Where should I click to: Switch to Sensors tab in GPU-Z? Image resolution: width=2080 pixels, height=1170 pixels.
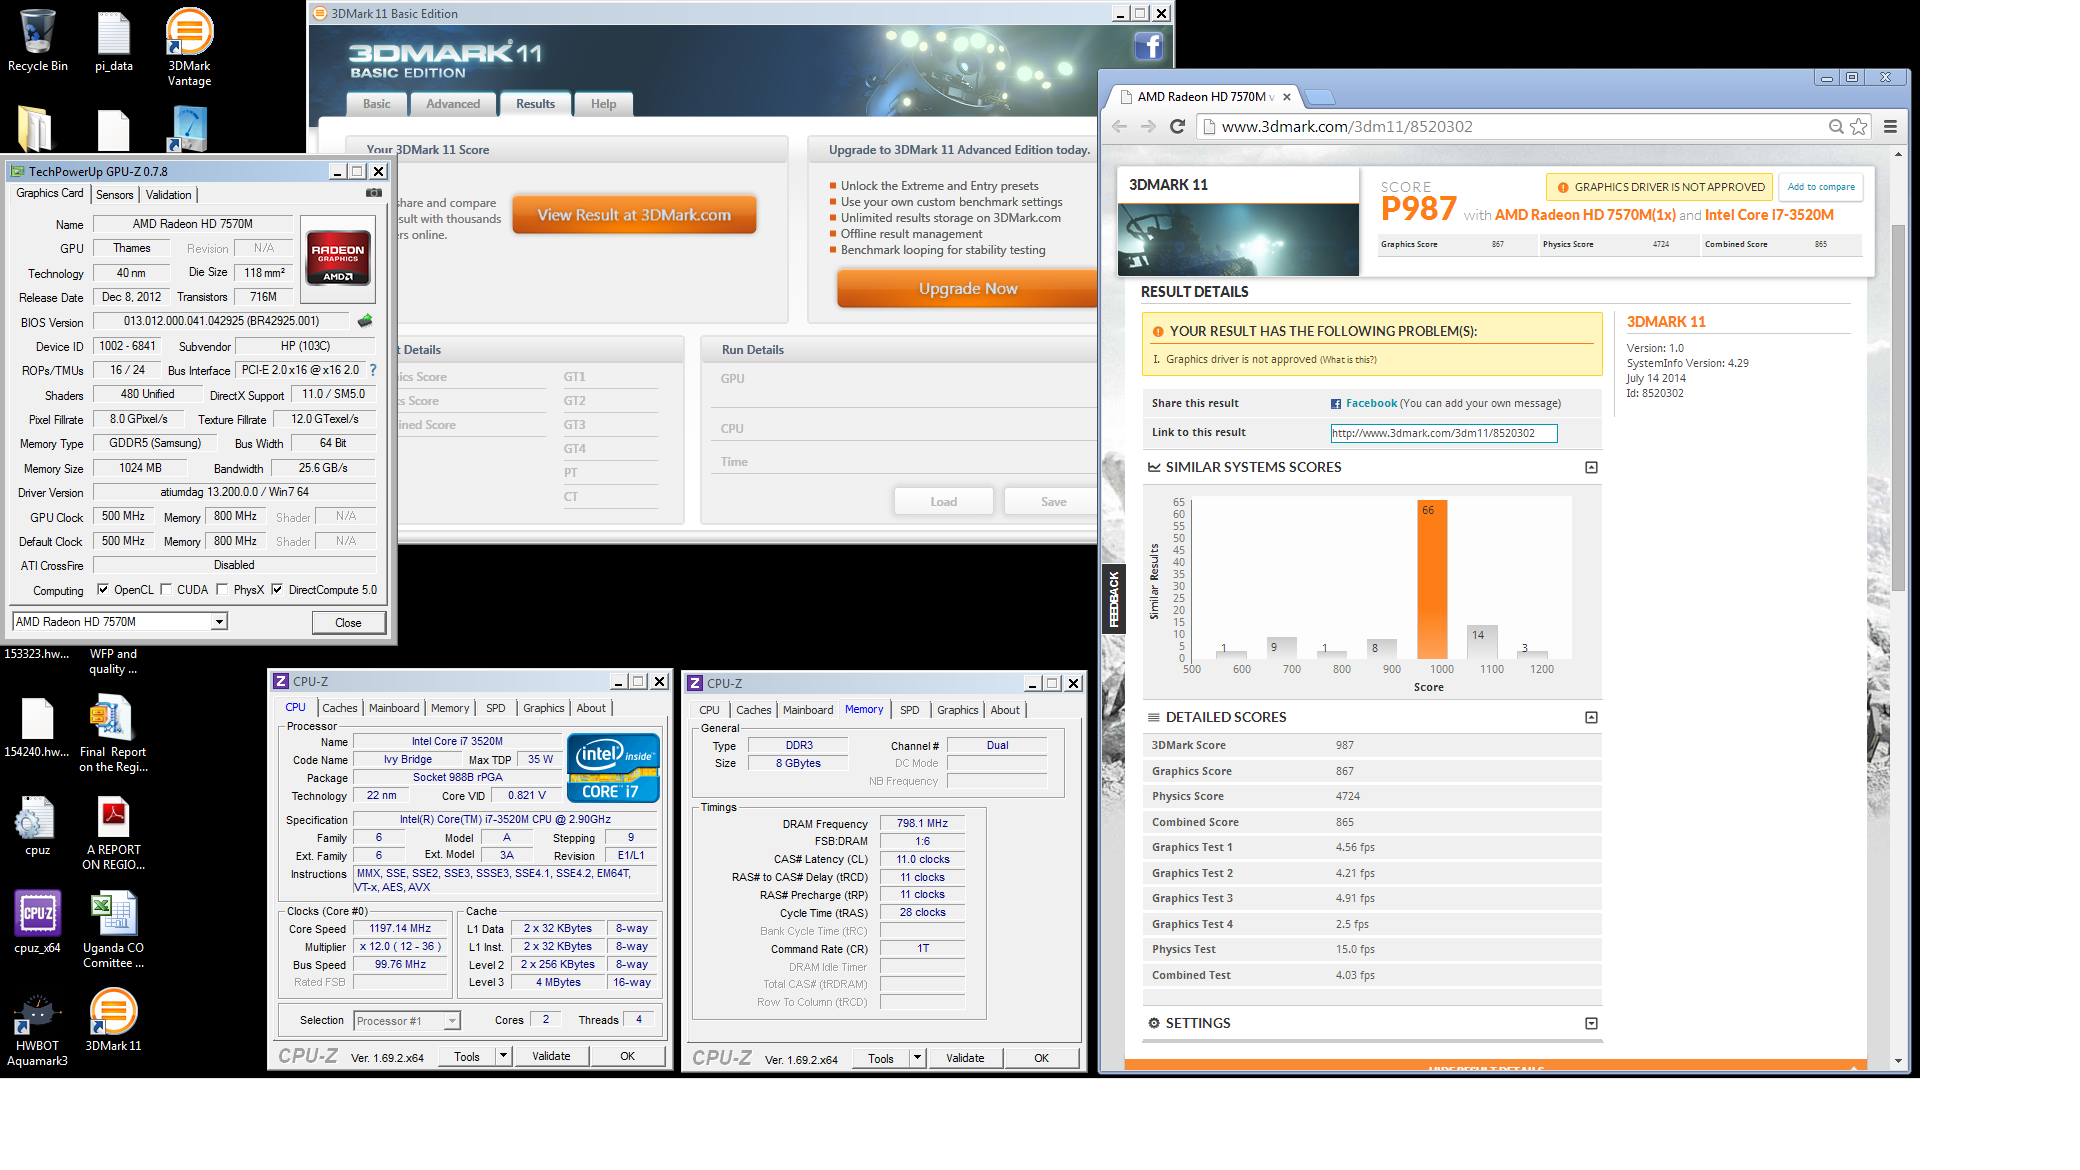115,195
